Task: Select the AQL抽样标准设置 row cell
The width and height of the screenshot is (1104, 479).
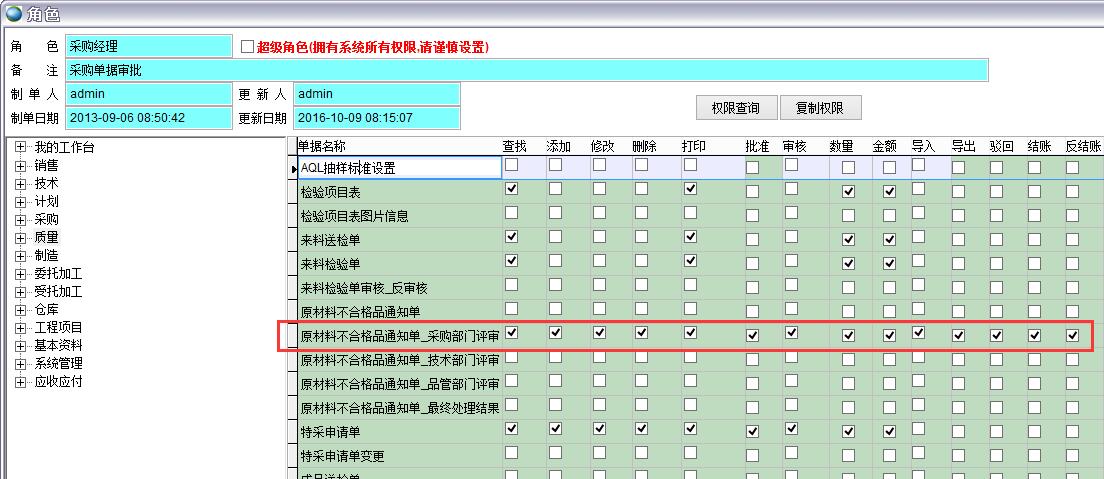Action: pyautogui.click(x=398, y=168)
